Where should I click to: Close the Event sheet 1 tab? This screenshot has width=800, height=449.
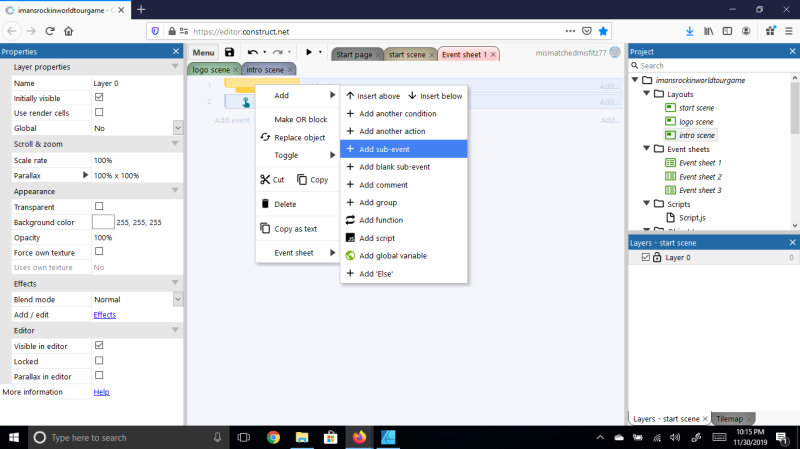point(493,55)
